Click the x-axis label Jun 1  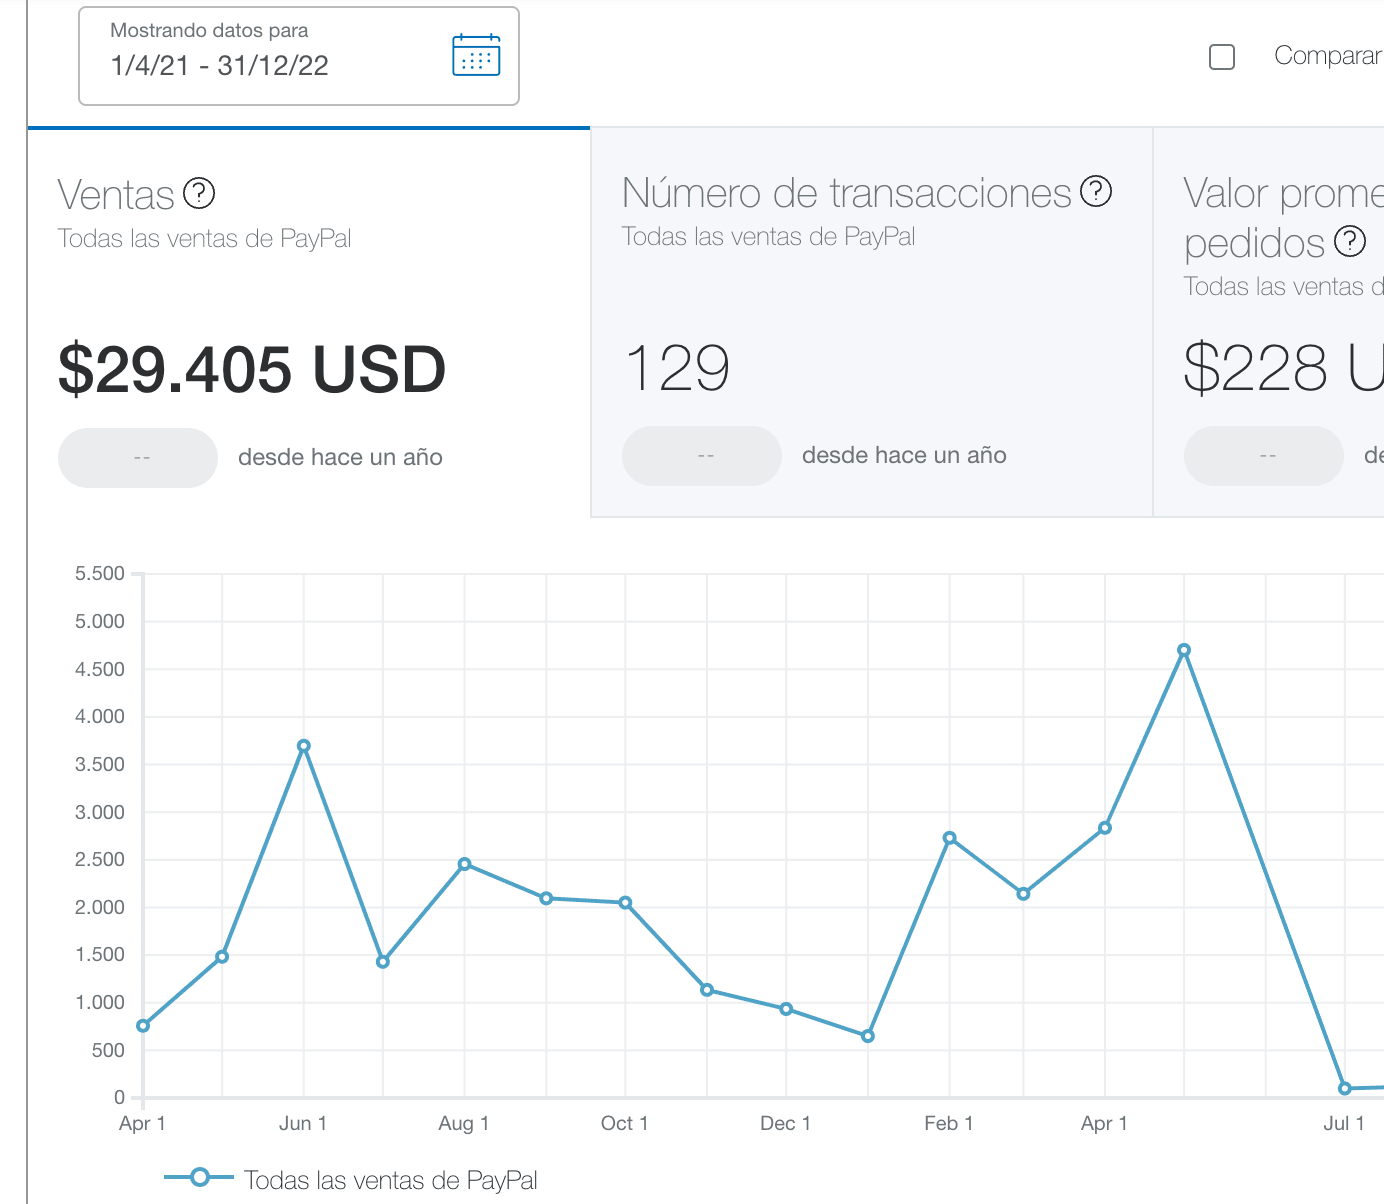click(303, 1123)
